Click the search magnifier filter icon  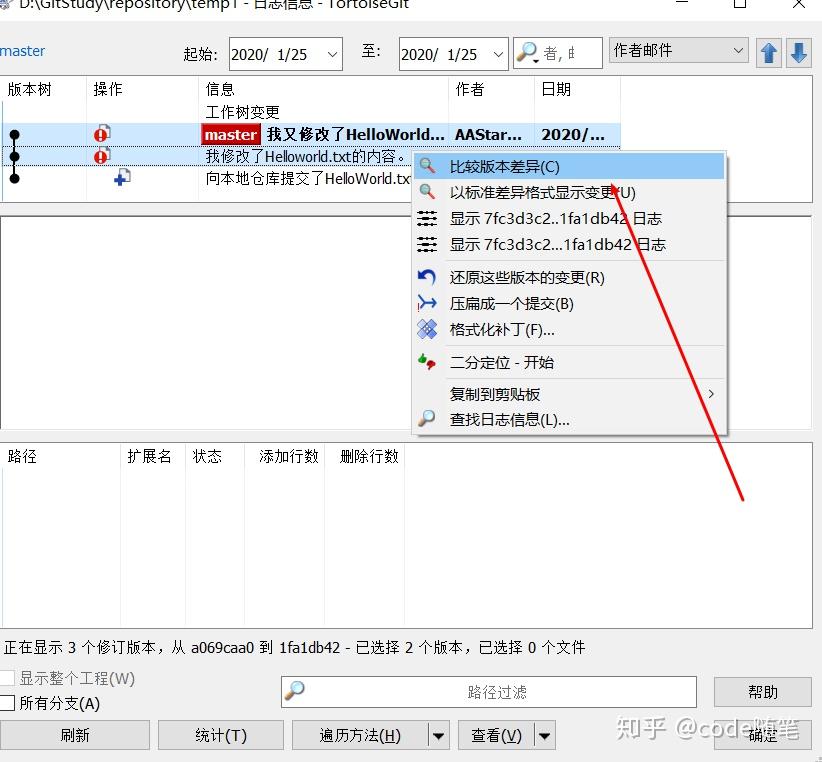tap(527, 52)
